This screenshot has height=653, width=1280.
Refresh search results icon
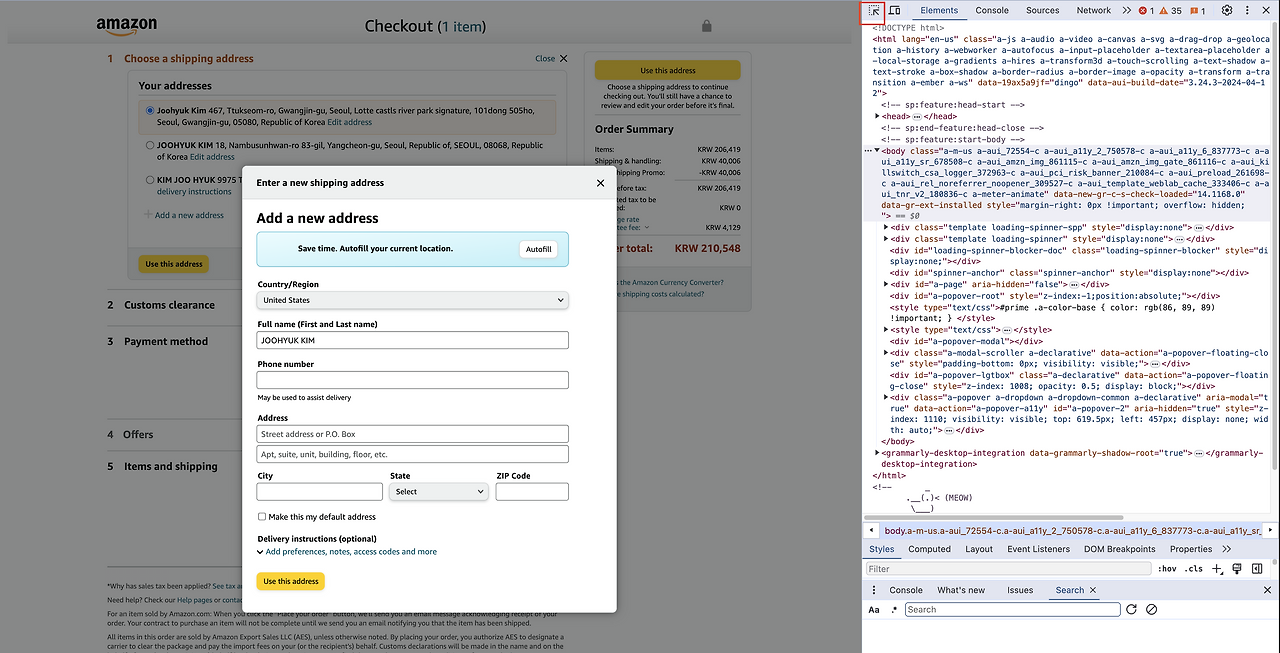(1131, 609)
